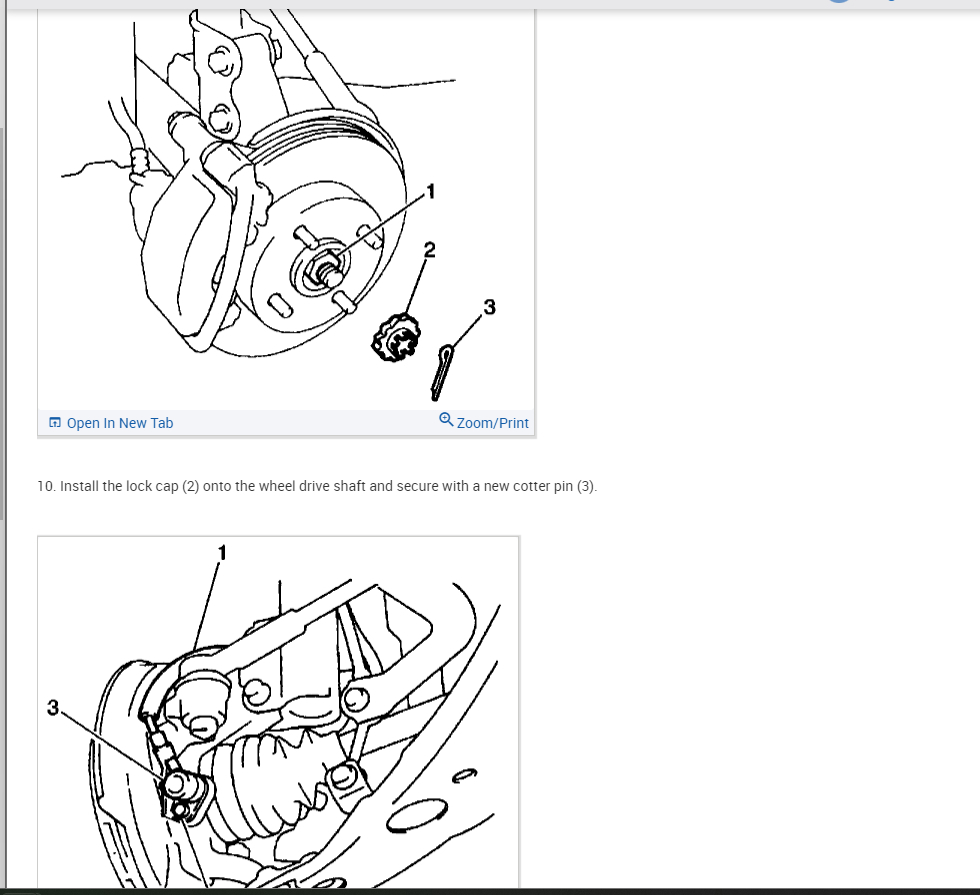Click the drive shaft boot diagram image
Viewport: 980px width, 895px height.
pos(278,712)
